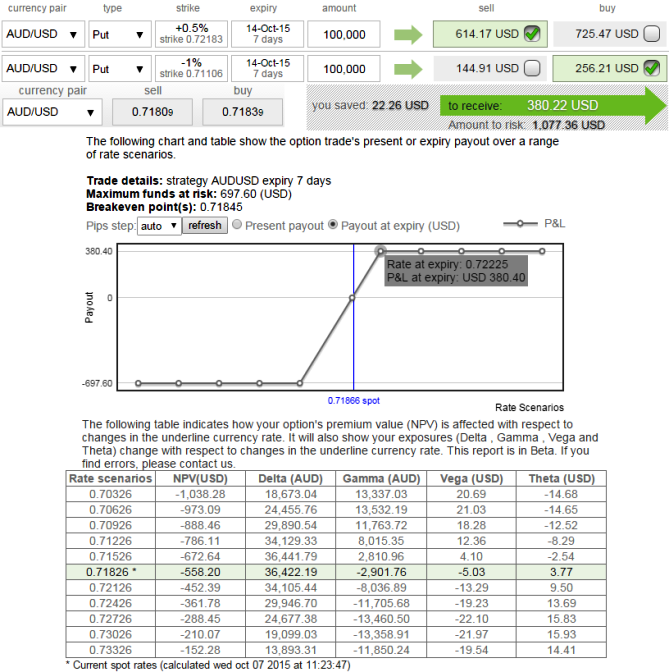Click the Gamma value -13,460.50
The width and height of the screenshot is (669, 672).
381,619
